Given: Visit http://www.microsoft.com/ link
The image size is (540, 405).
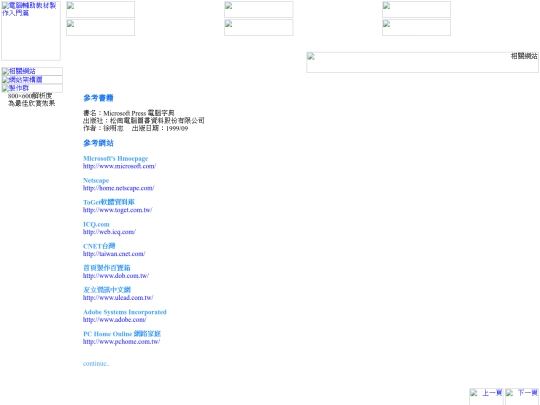Looking at the screenshot, I should [x=120, y=166].
